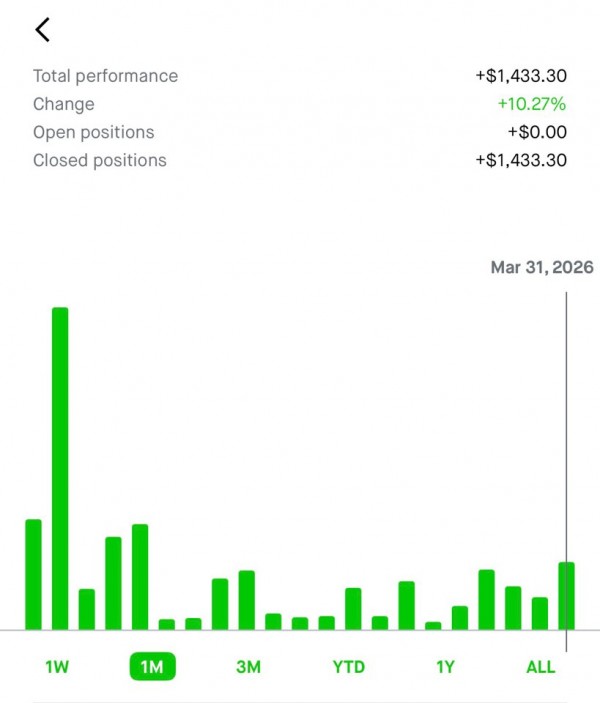The image size is (600, 703).
Task: Select the leftmost bar of the chart
Action: [x=33, y=574]
